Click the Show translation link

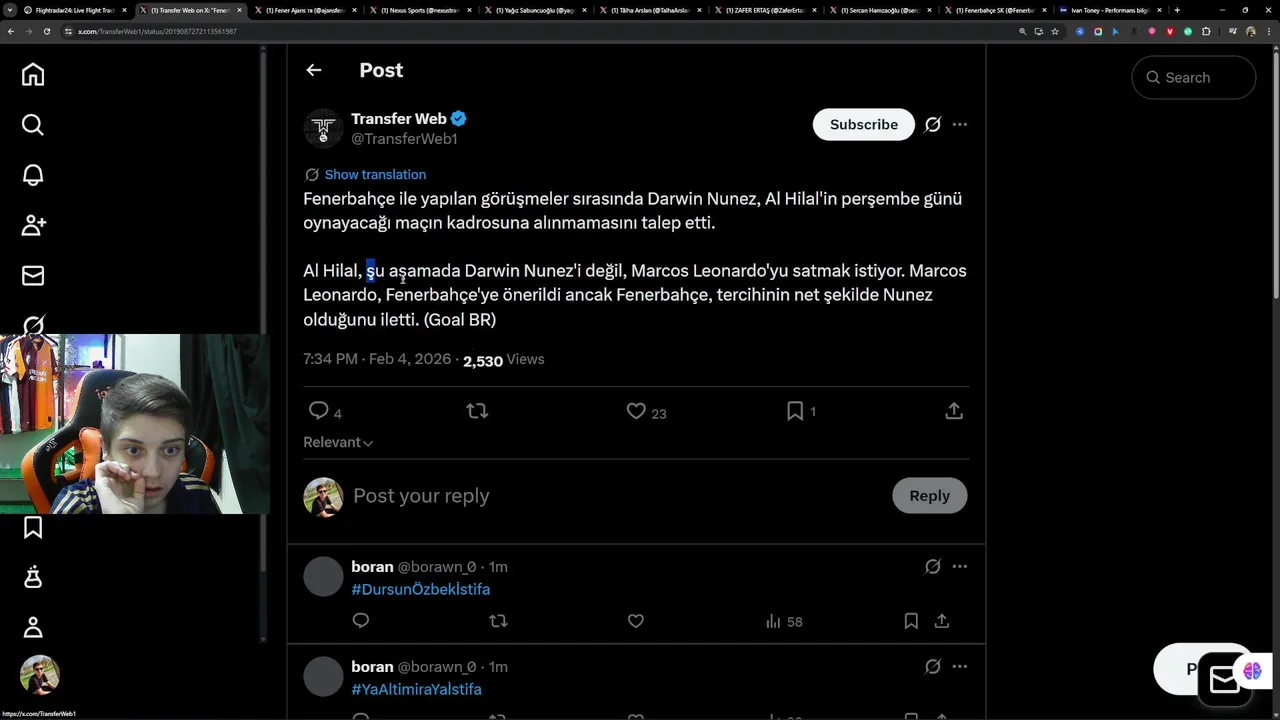pos(374,174)
